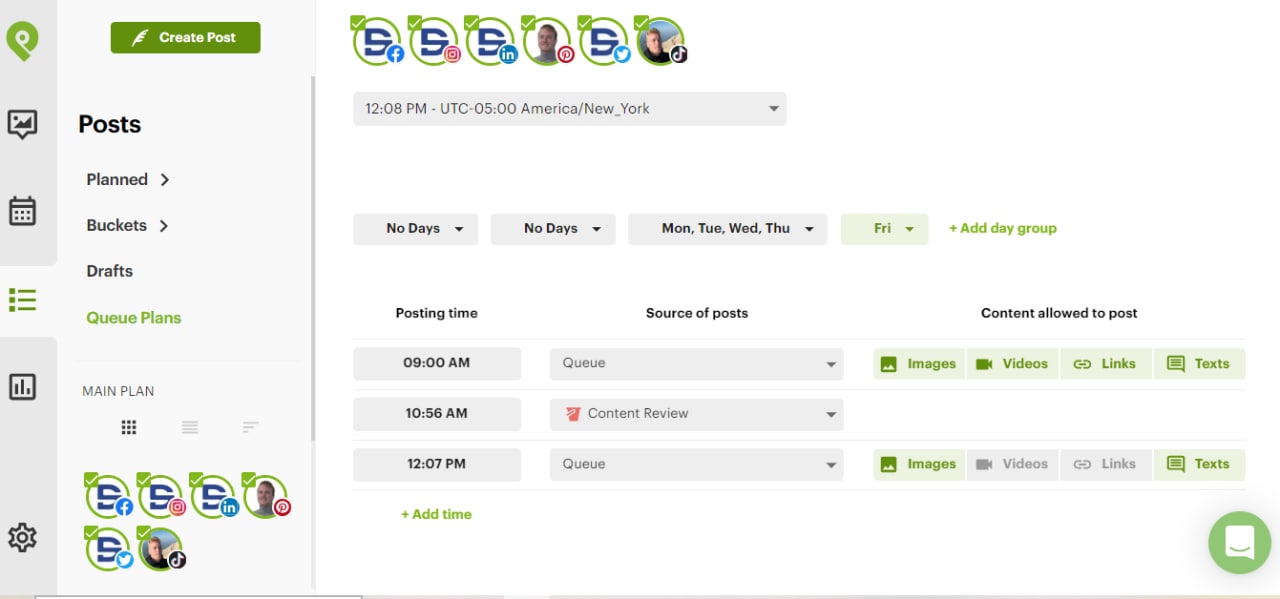
Task: Open the analytics bar chart icon
Action: point(22,386)
